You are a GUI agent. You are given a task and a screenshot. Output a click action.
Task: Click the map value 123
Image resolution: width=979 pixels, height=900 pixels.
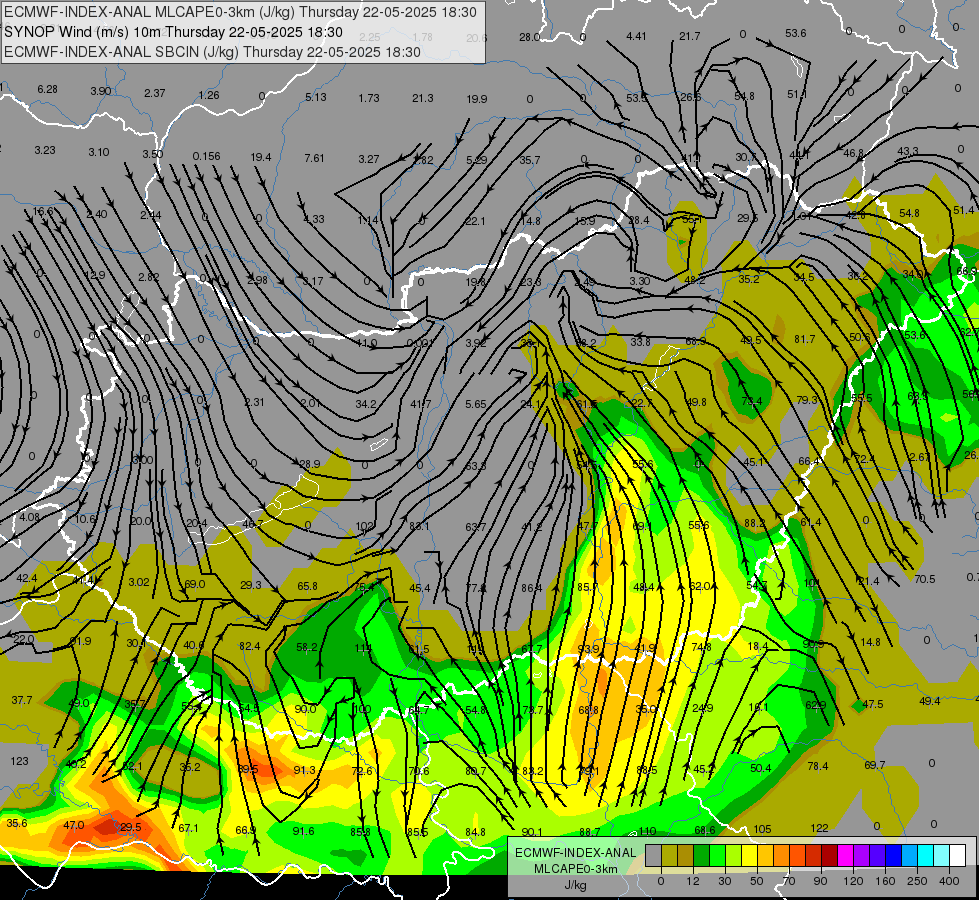click(19, 761)
